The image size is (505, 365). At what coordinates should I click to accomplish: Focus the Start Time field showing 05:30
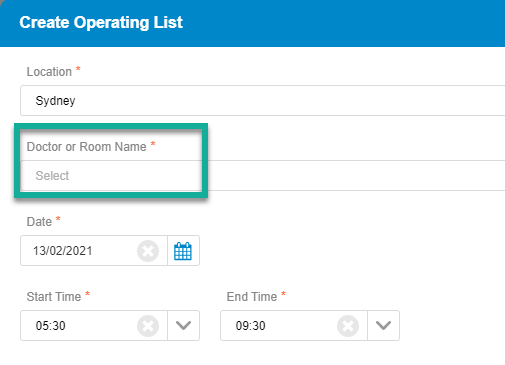coord(78,326)
